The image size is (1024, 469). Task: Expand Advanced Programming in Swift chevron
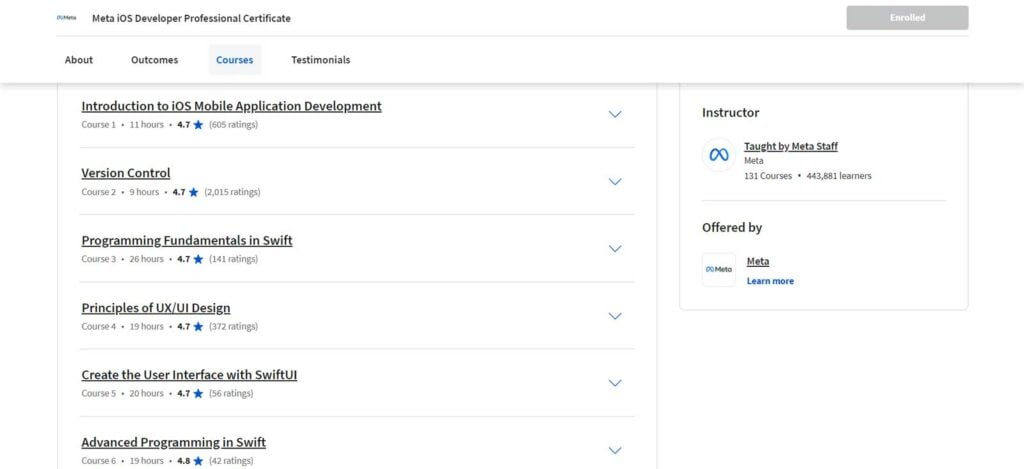(x=615, y=450)
